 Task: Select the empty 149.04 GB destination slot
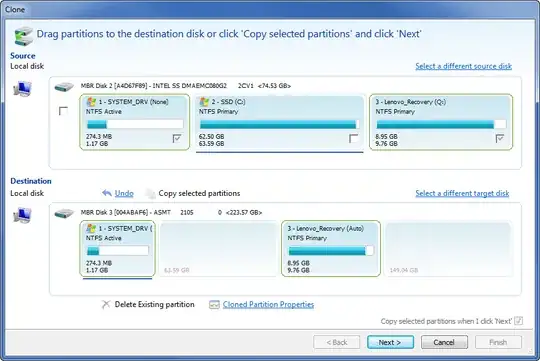click(448, 248)
